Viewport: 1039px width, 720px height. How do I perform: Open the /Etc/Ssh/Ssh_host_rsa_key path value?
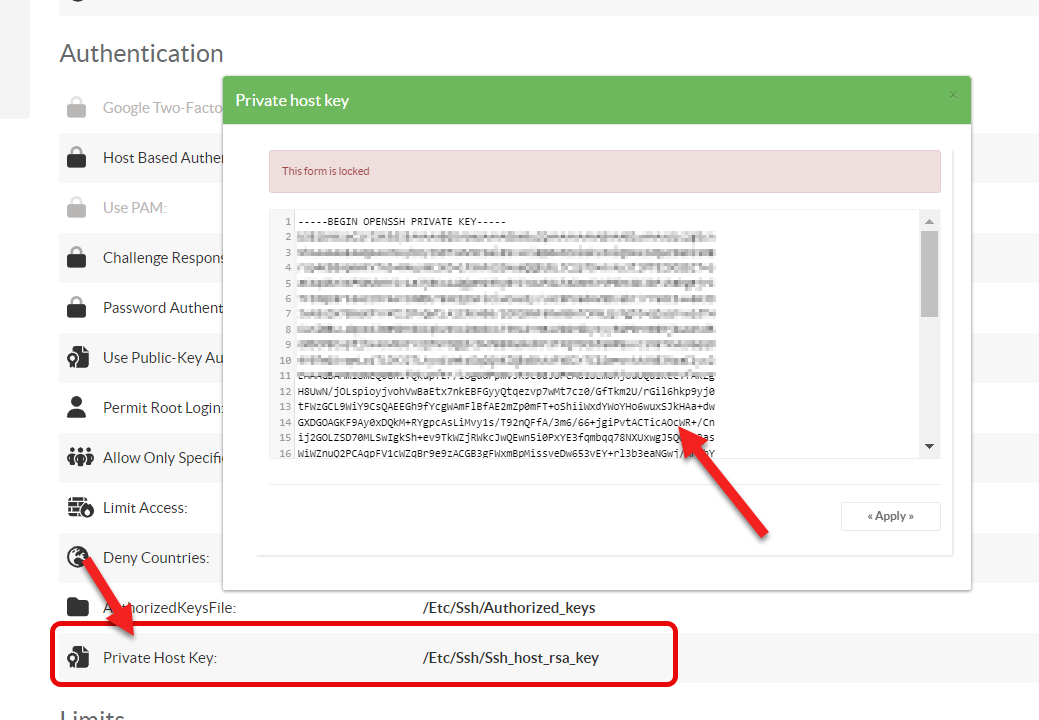pyautogui.click(x=510, y=658)
